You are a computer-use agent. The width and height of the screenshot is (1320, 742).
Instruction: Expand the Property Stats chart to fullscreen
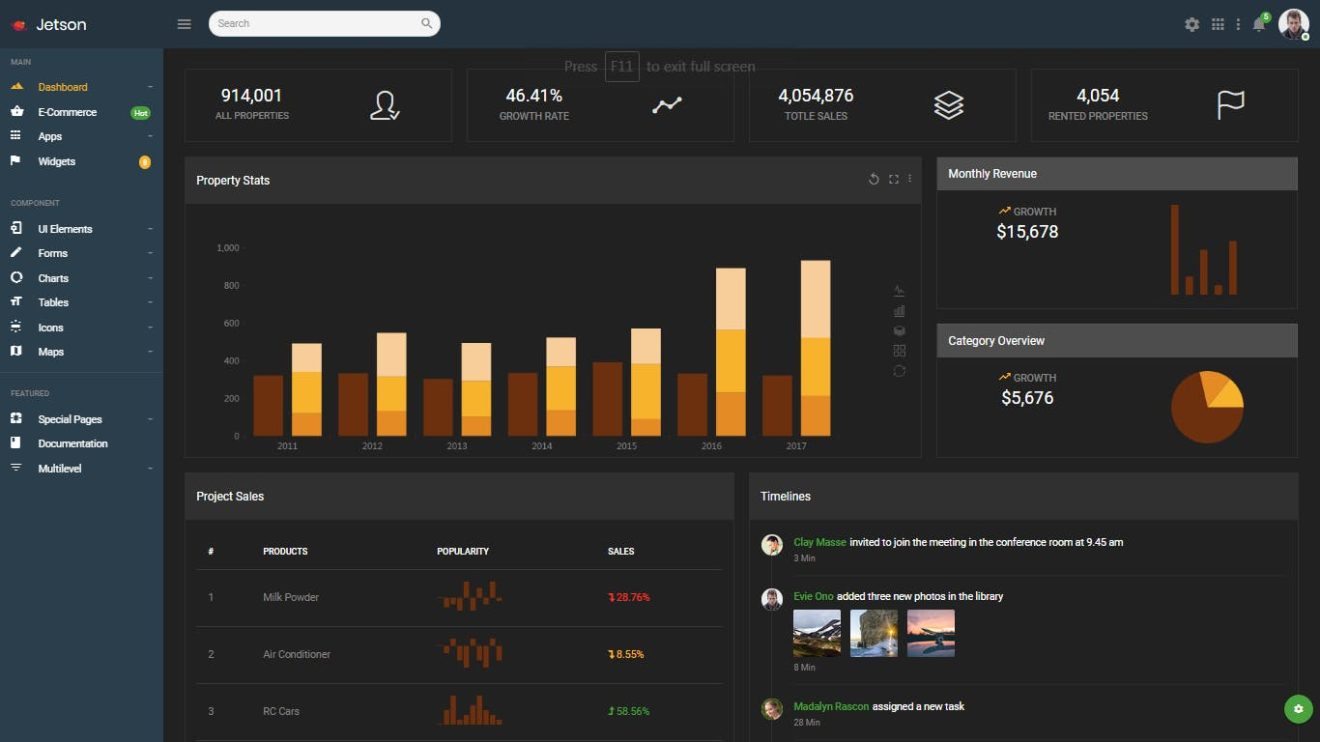pos(893,179)
